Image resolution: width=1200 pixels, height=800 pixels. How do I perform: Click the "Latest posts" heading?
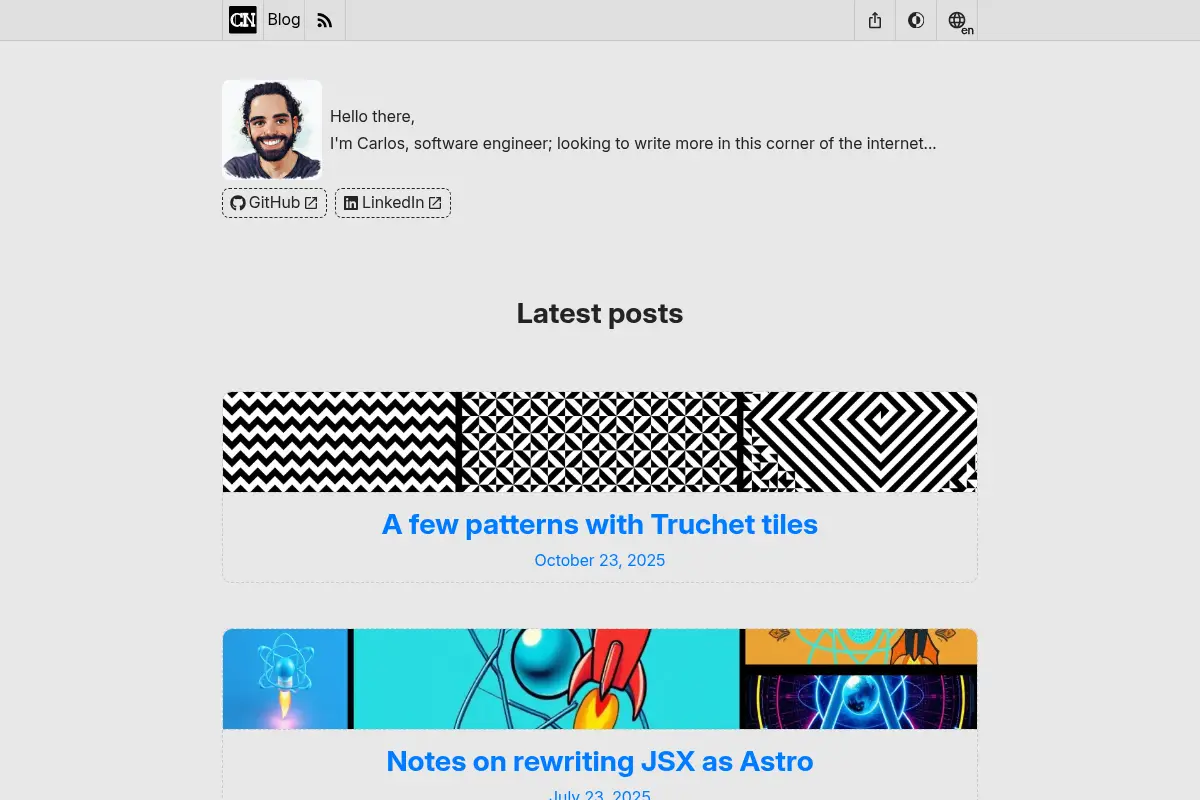tap(600, 313)
